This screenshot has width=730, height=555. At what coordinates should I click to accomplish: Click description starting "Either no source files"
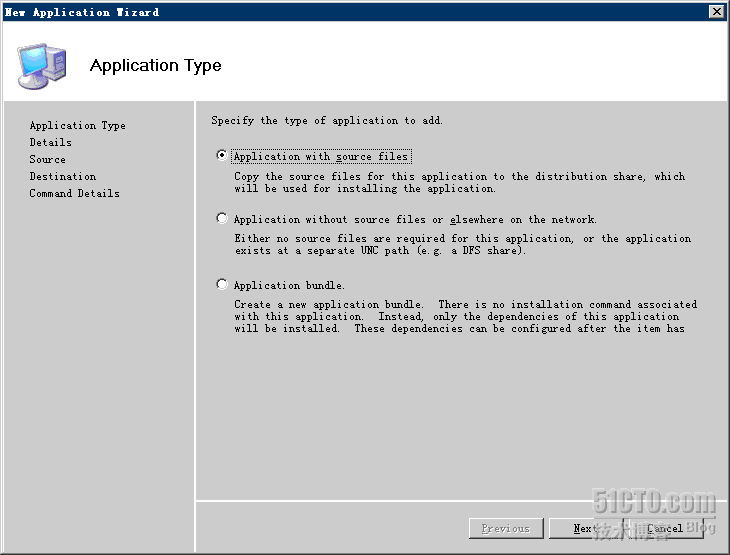click(x=463, y=244)
